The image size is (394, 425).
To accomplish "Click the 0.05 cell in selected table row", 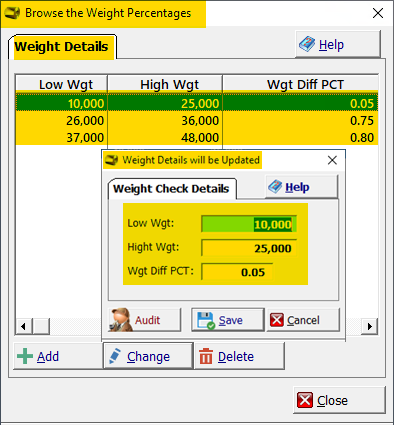I will click(x=300, y=103).
